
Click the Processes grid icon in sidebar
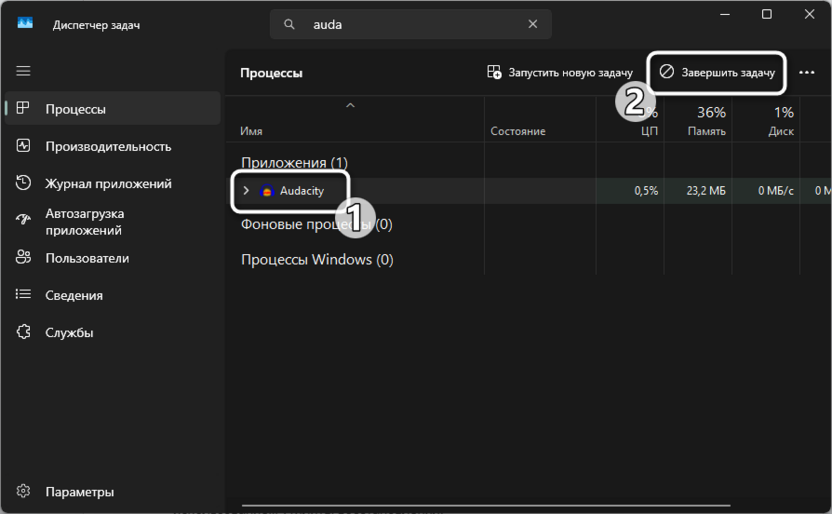[24, 108]
